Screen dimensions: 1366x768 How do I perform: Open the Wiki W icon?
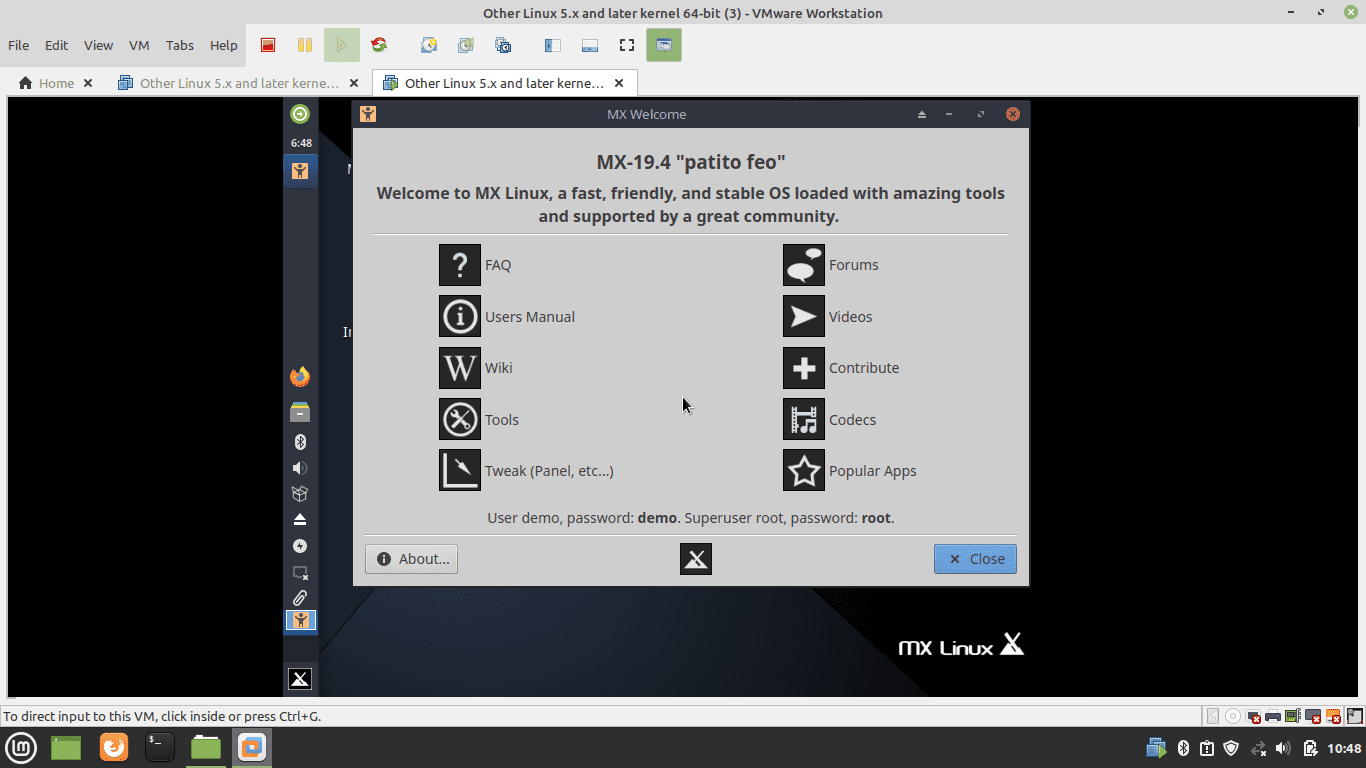460,368
